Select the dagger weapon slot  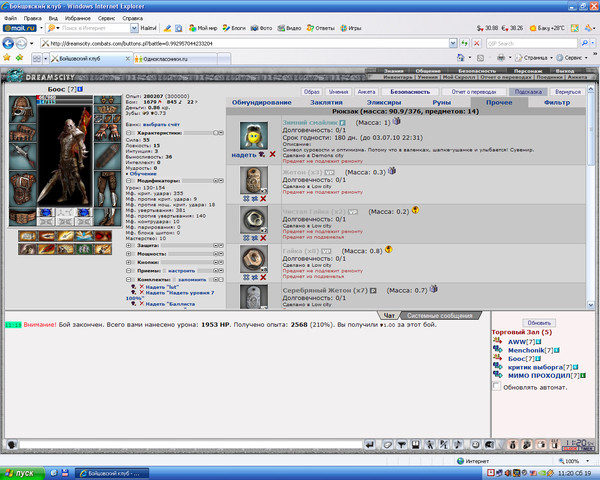coord(23,156)
